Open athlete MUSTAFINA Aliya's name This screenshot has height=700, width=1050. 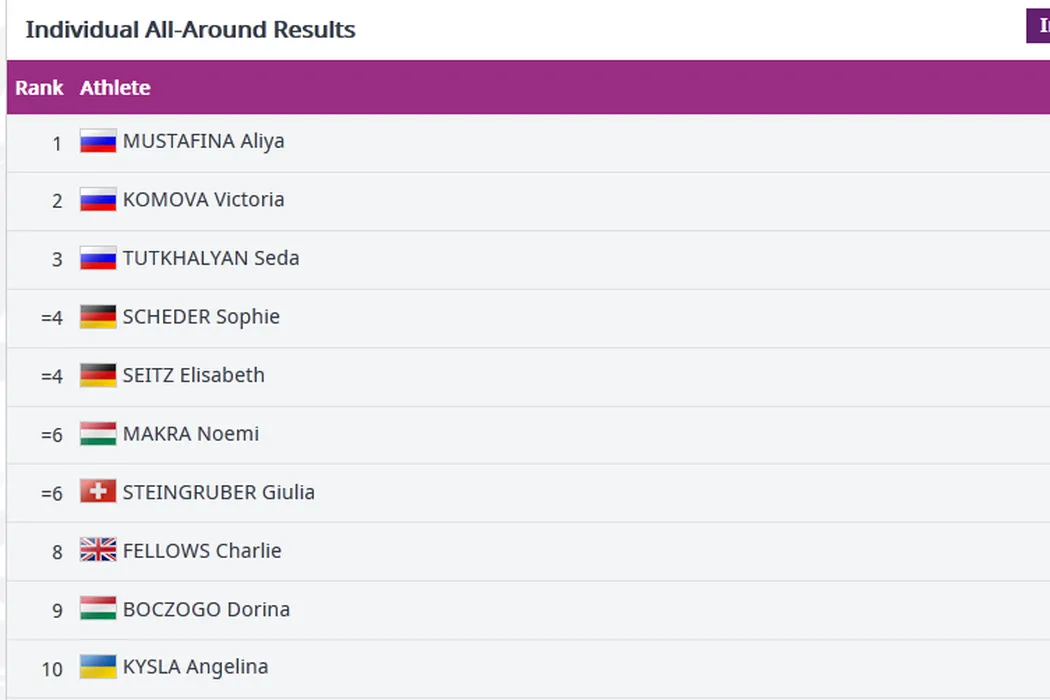[203, 141]
